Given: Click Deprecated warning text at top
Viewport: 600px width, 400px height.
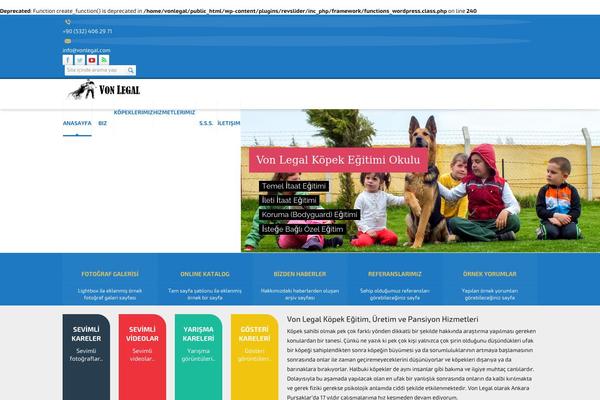Looking at the screenshot, I should [238, 11].
